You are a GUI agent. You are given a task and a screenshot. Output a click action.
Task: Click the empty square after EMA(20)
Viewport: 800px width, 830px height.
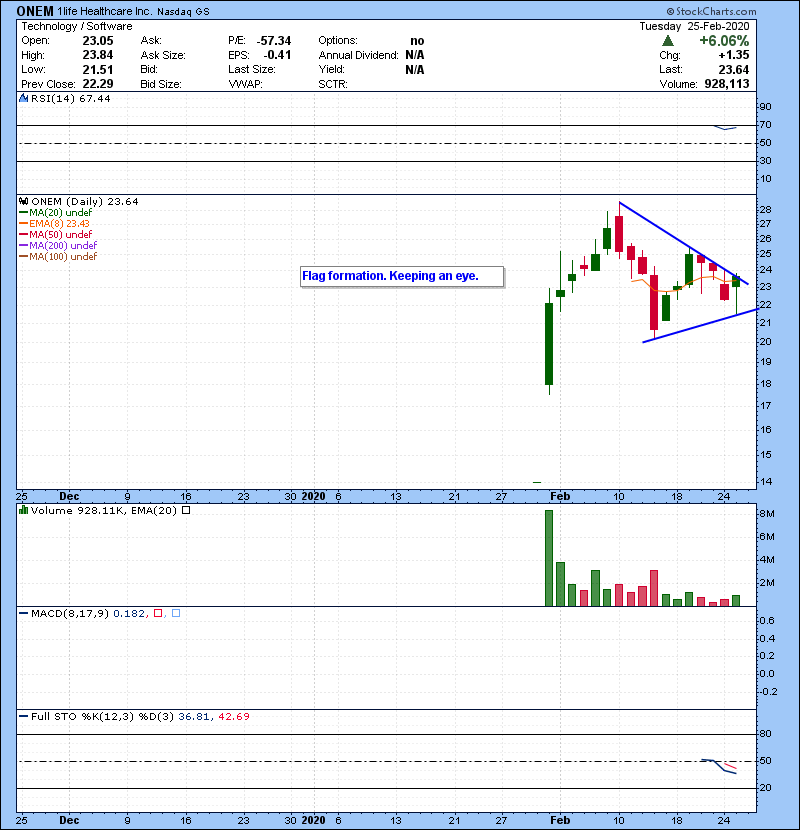pyautogui.click(x=186, y=510)
